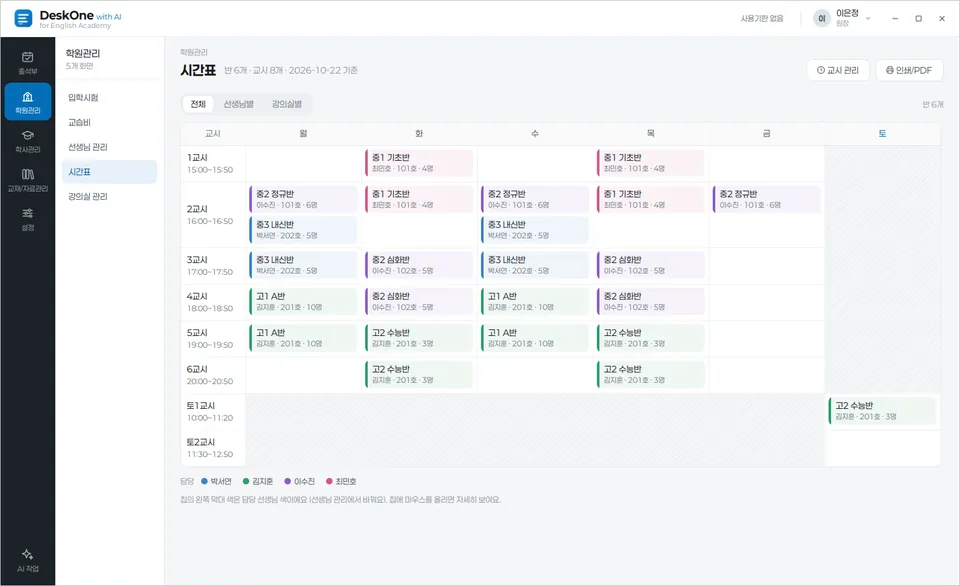Open Friday's 중2 정규반 class card

(767, 199)
